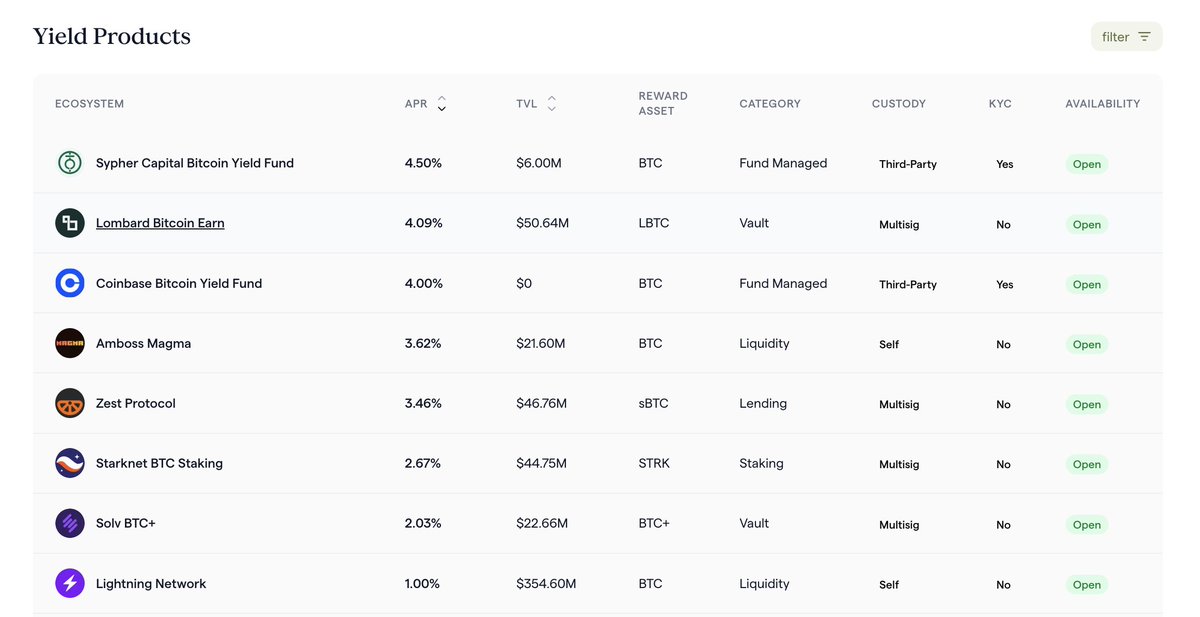Click the REWARD ASSET column header

[663, 103]
